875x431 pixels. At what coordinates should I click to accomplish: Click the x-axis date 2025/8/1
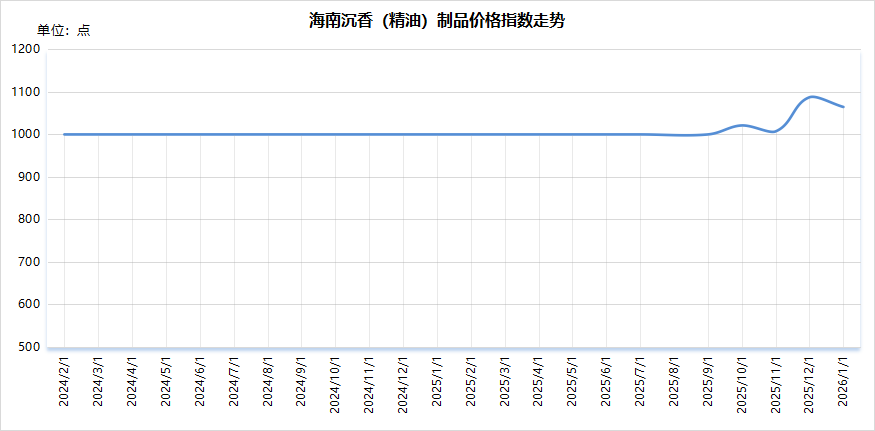[675, 381]
